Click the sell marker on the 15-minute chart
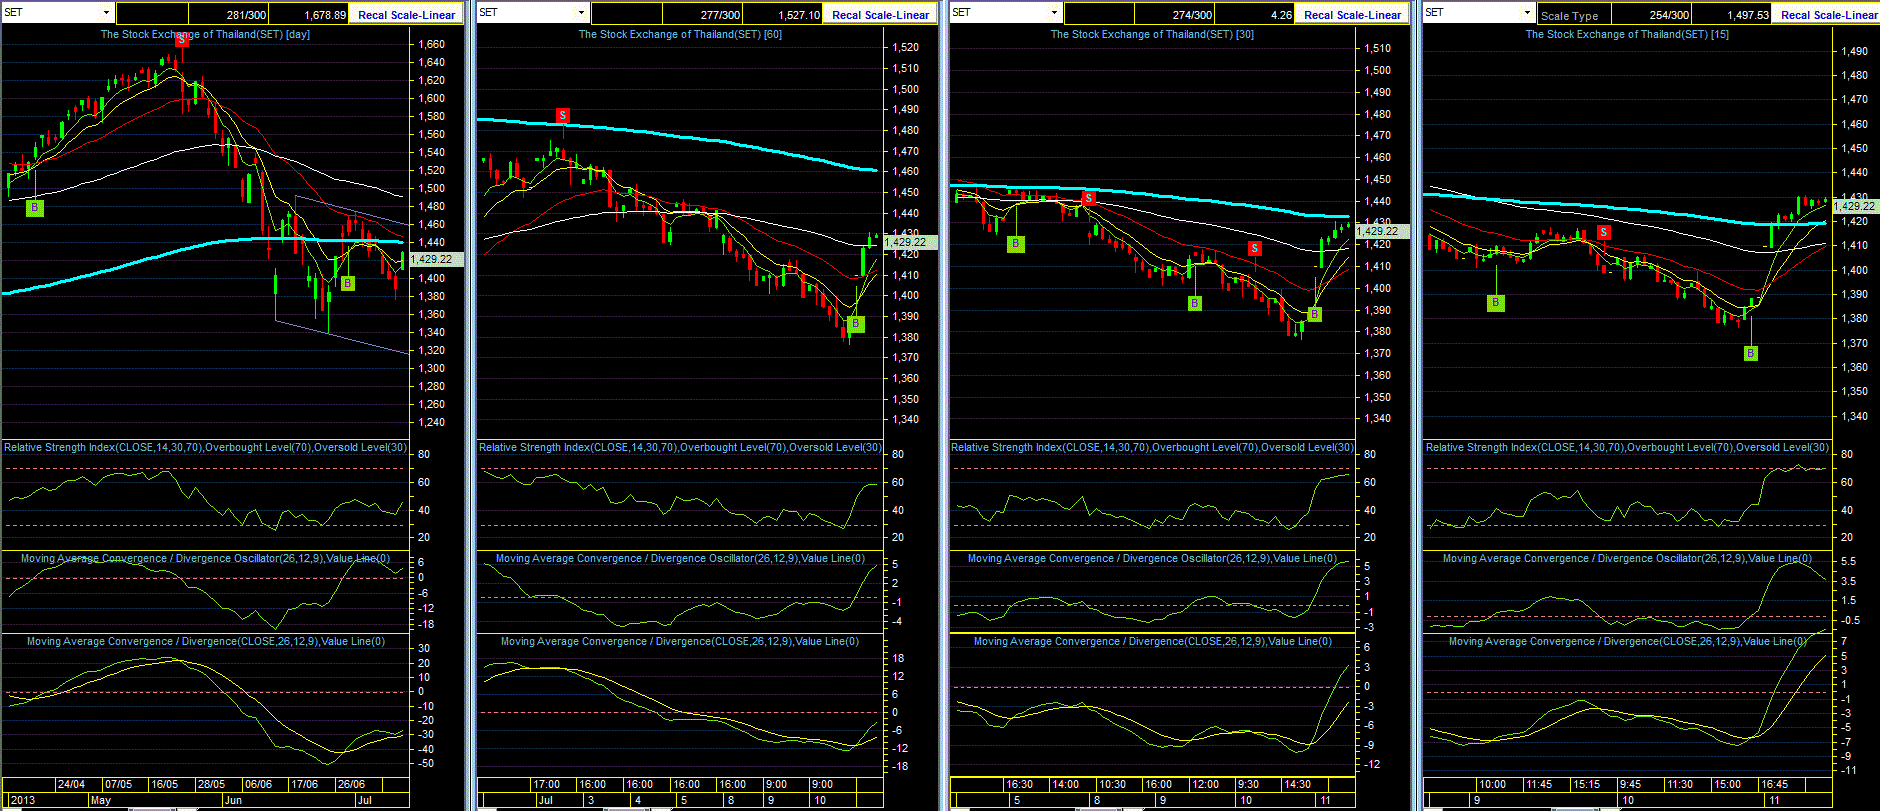 [x=1604, y=233]
